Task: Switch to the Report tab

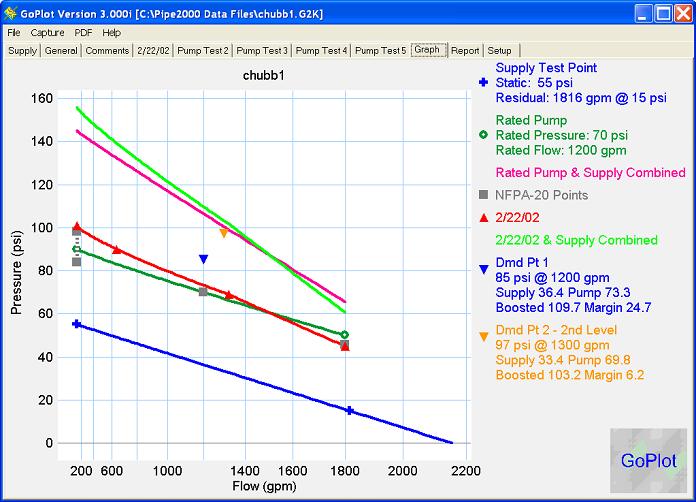Action: click(x=465, y=51)
